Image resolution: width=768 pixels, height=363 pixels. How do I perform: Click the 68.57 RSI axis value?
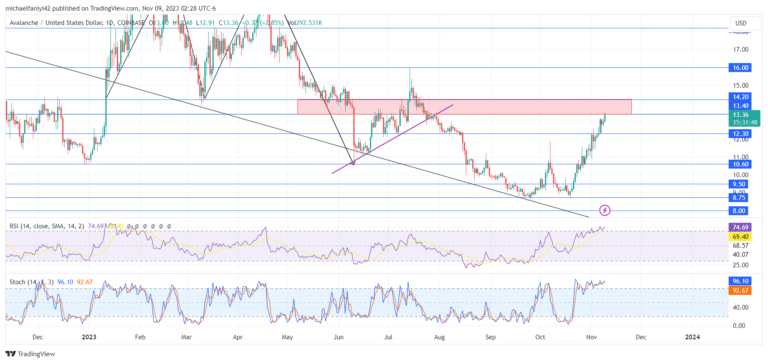740,245
